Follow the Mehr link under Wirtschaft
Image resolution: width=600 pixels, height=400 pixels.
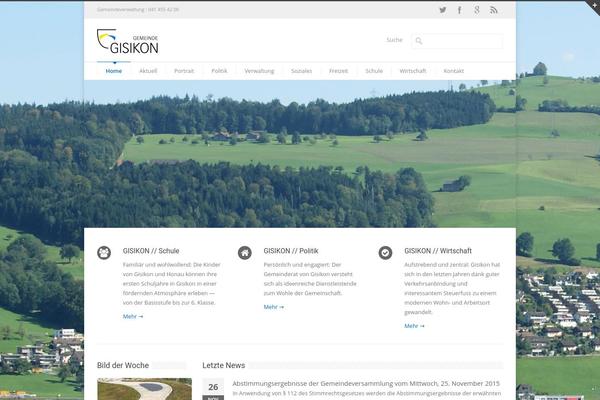tap(414, 326)
